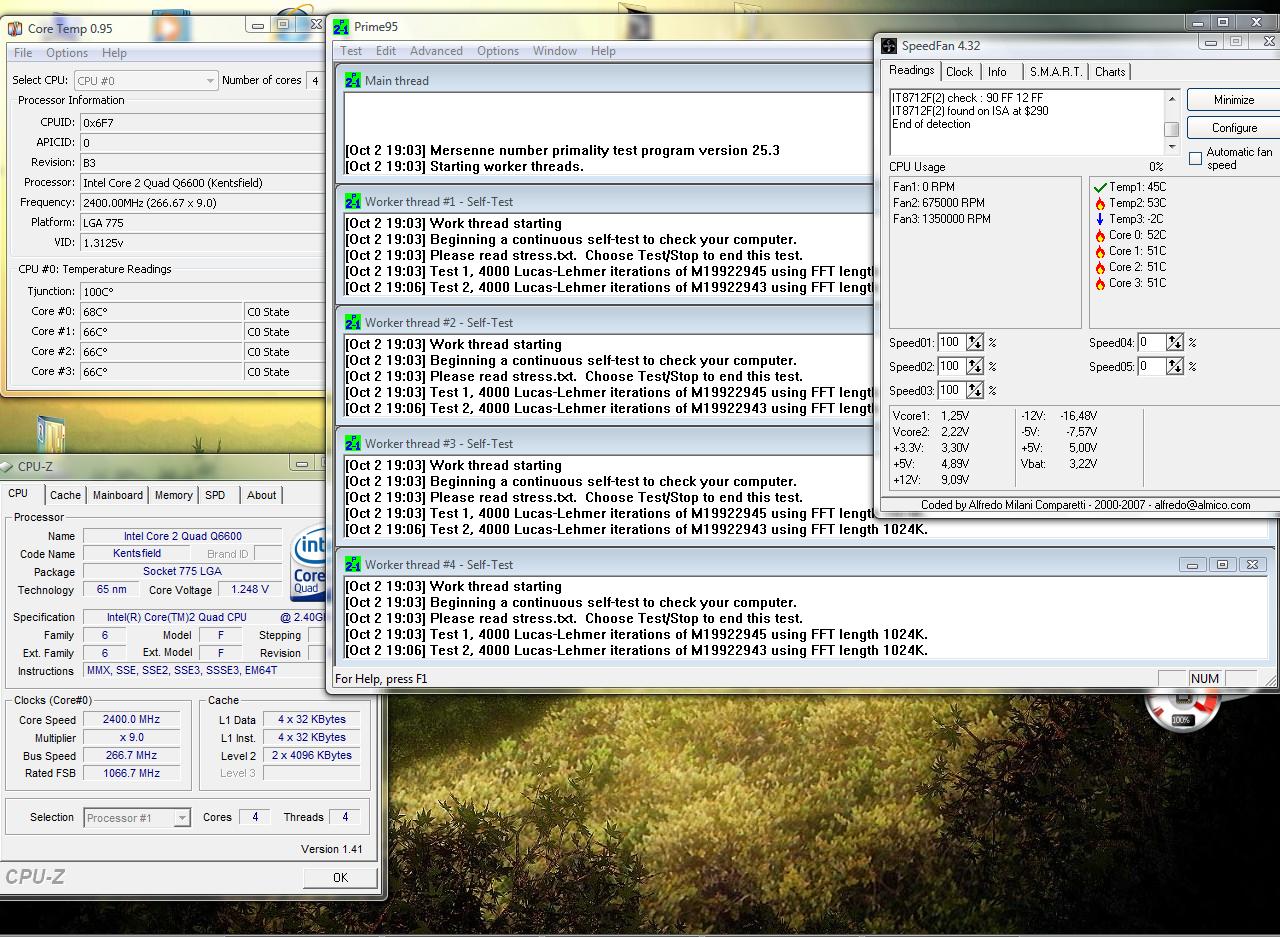
Task: Click the Speed02 spinner arrows
Action: tap(975, 367)
